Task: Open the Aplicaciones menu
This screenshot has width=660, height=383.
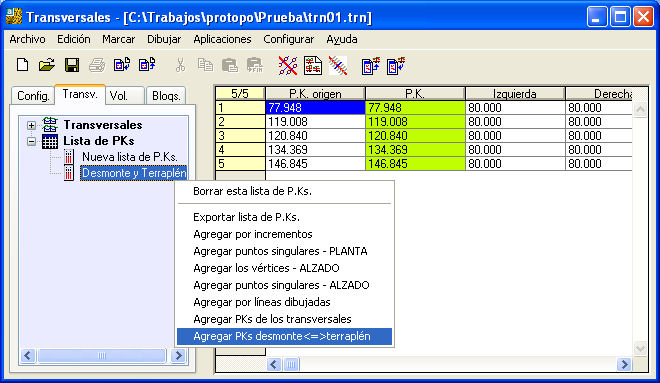Action: 222,39
